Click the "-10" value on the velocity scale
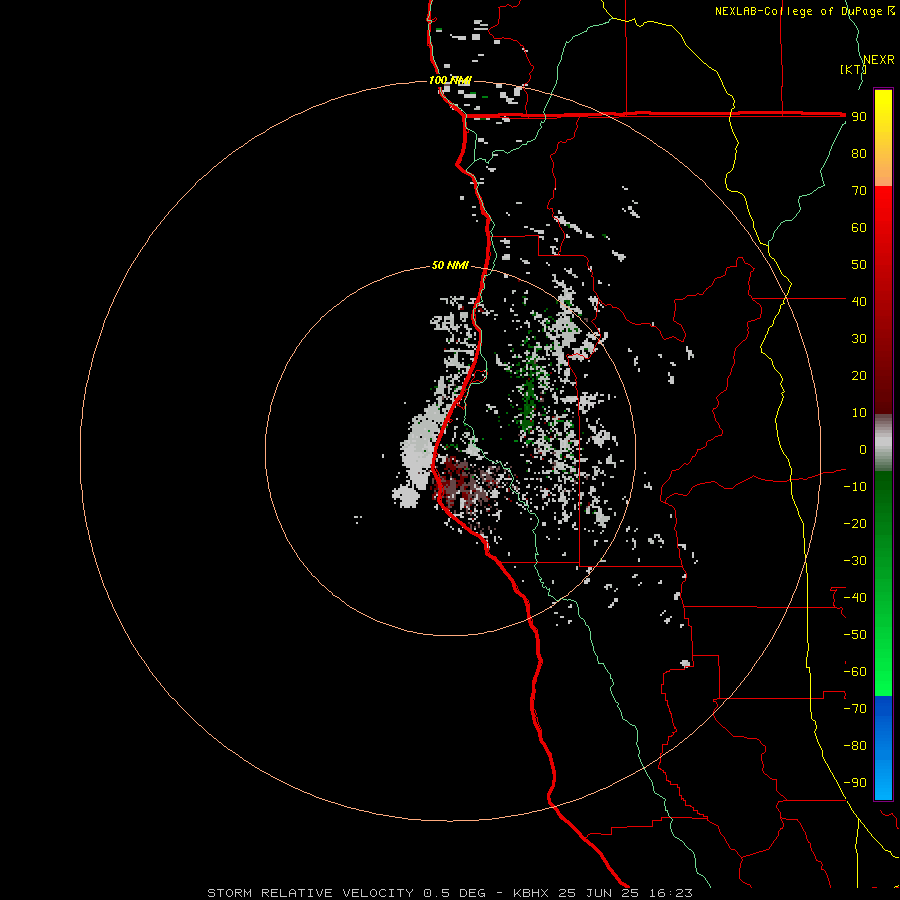The image size is (900, 900). point(855,487)
